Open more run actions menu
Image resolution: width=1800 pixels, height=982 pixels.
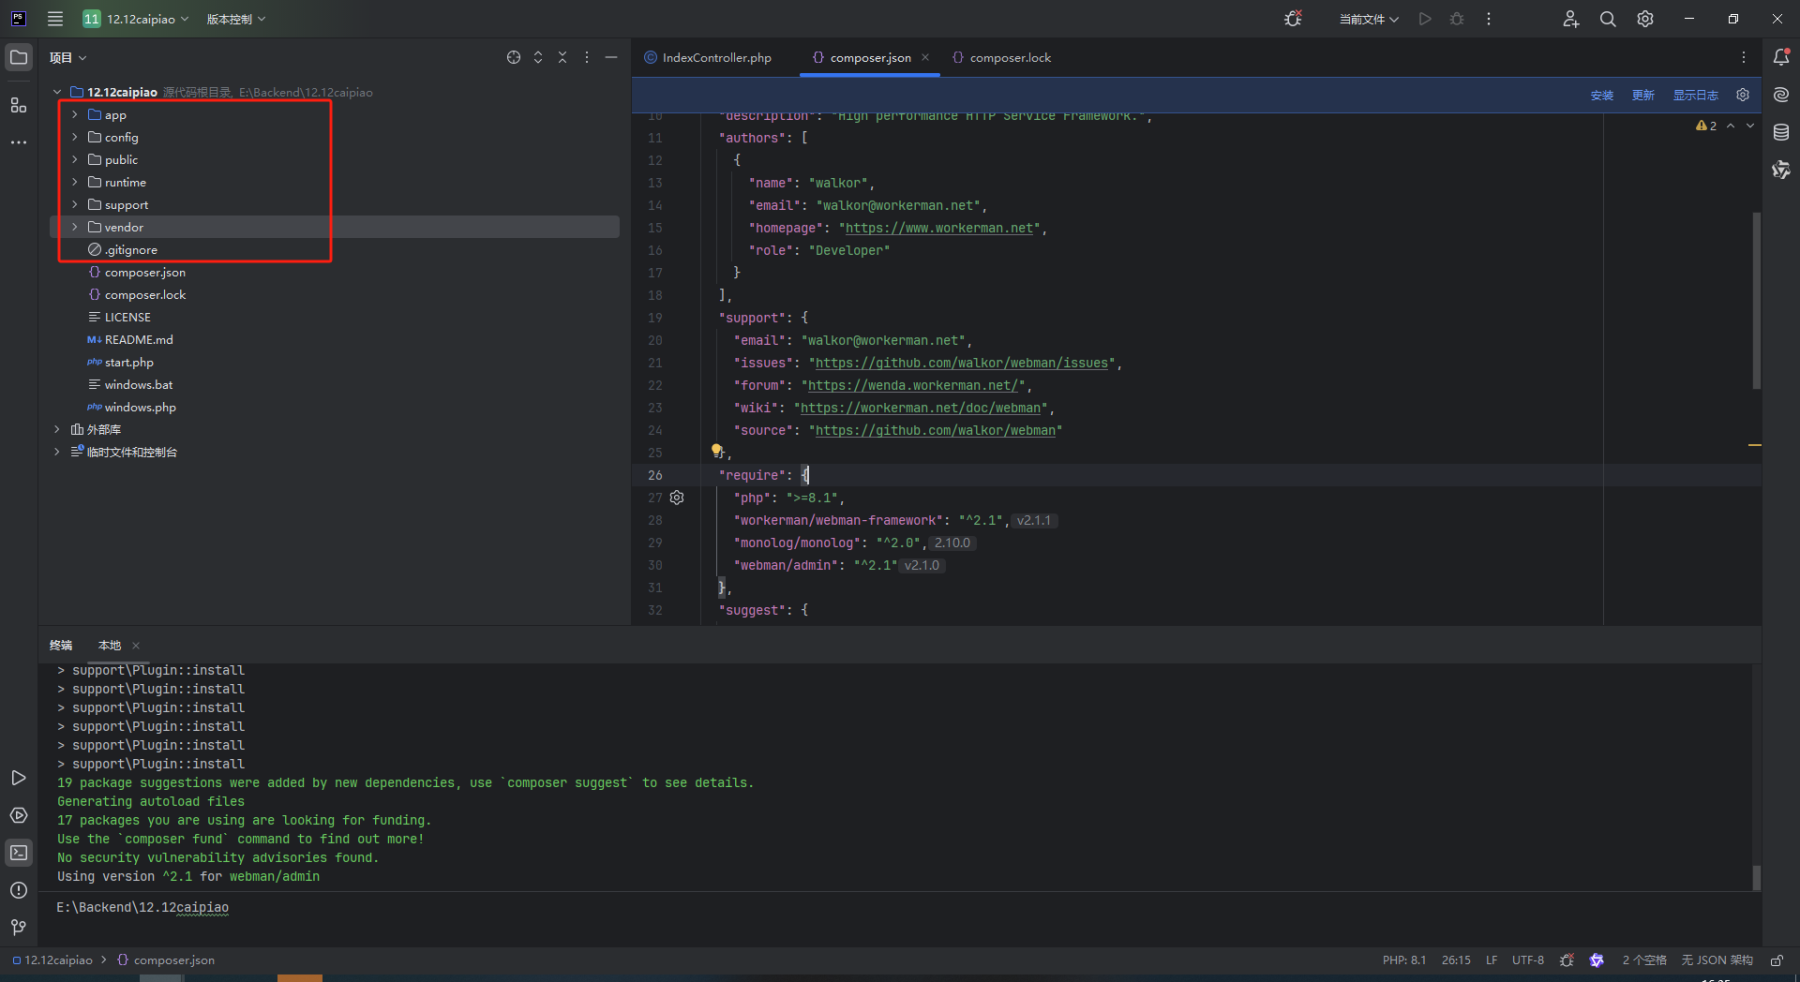1489,19
